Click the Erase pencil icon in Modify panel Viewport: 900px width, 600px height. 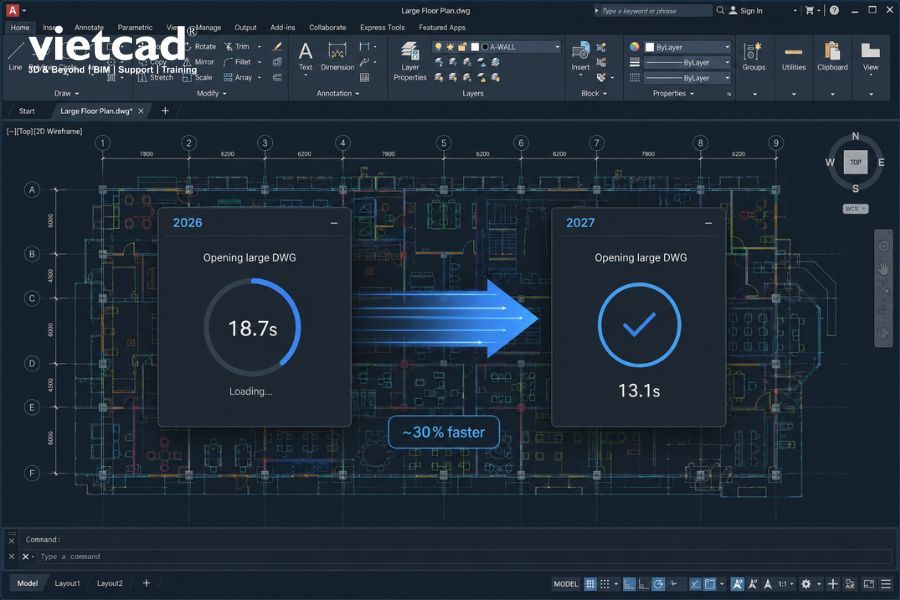point(277,47)
